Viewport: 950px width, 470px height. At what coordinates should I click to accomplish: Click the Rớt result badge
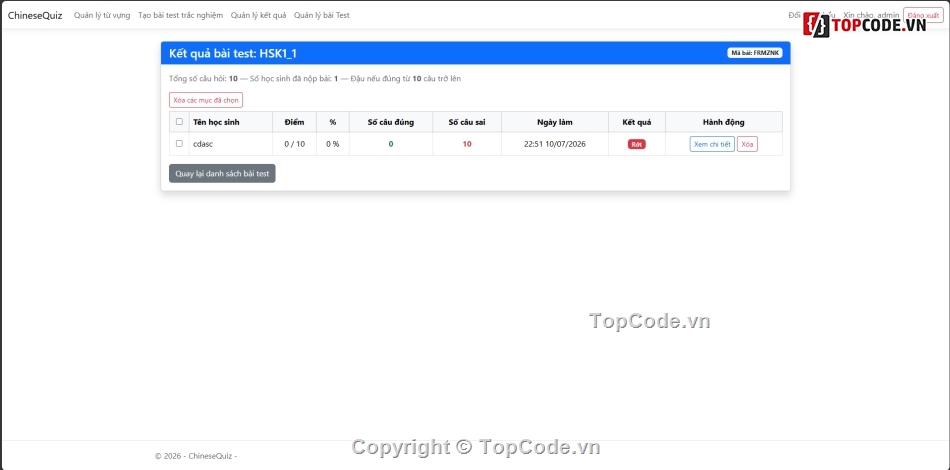coord(637,144)
